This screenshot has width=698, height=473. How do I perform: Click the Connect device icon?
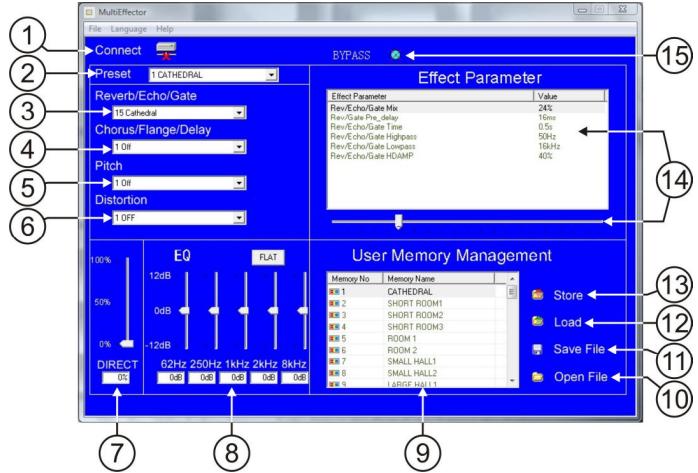[166, 50]
